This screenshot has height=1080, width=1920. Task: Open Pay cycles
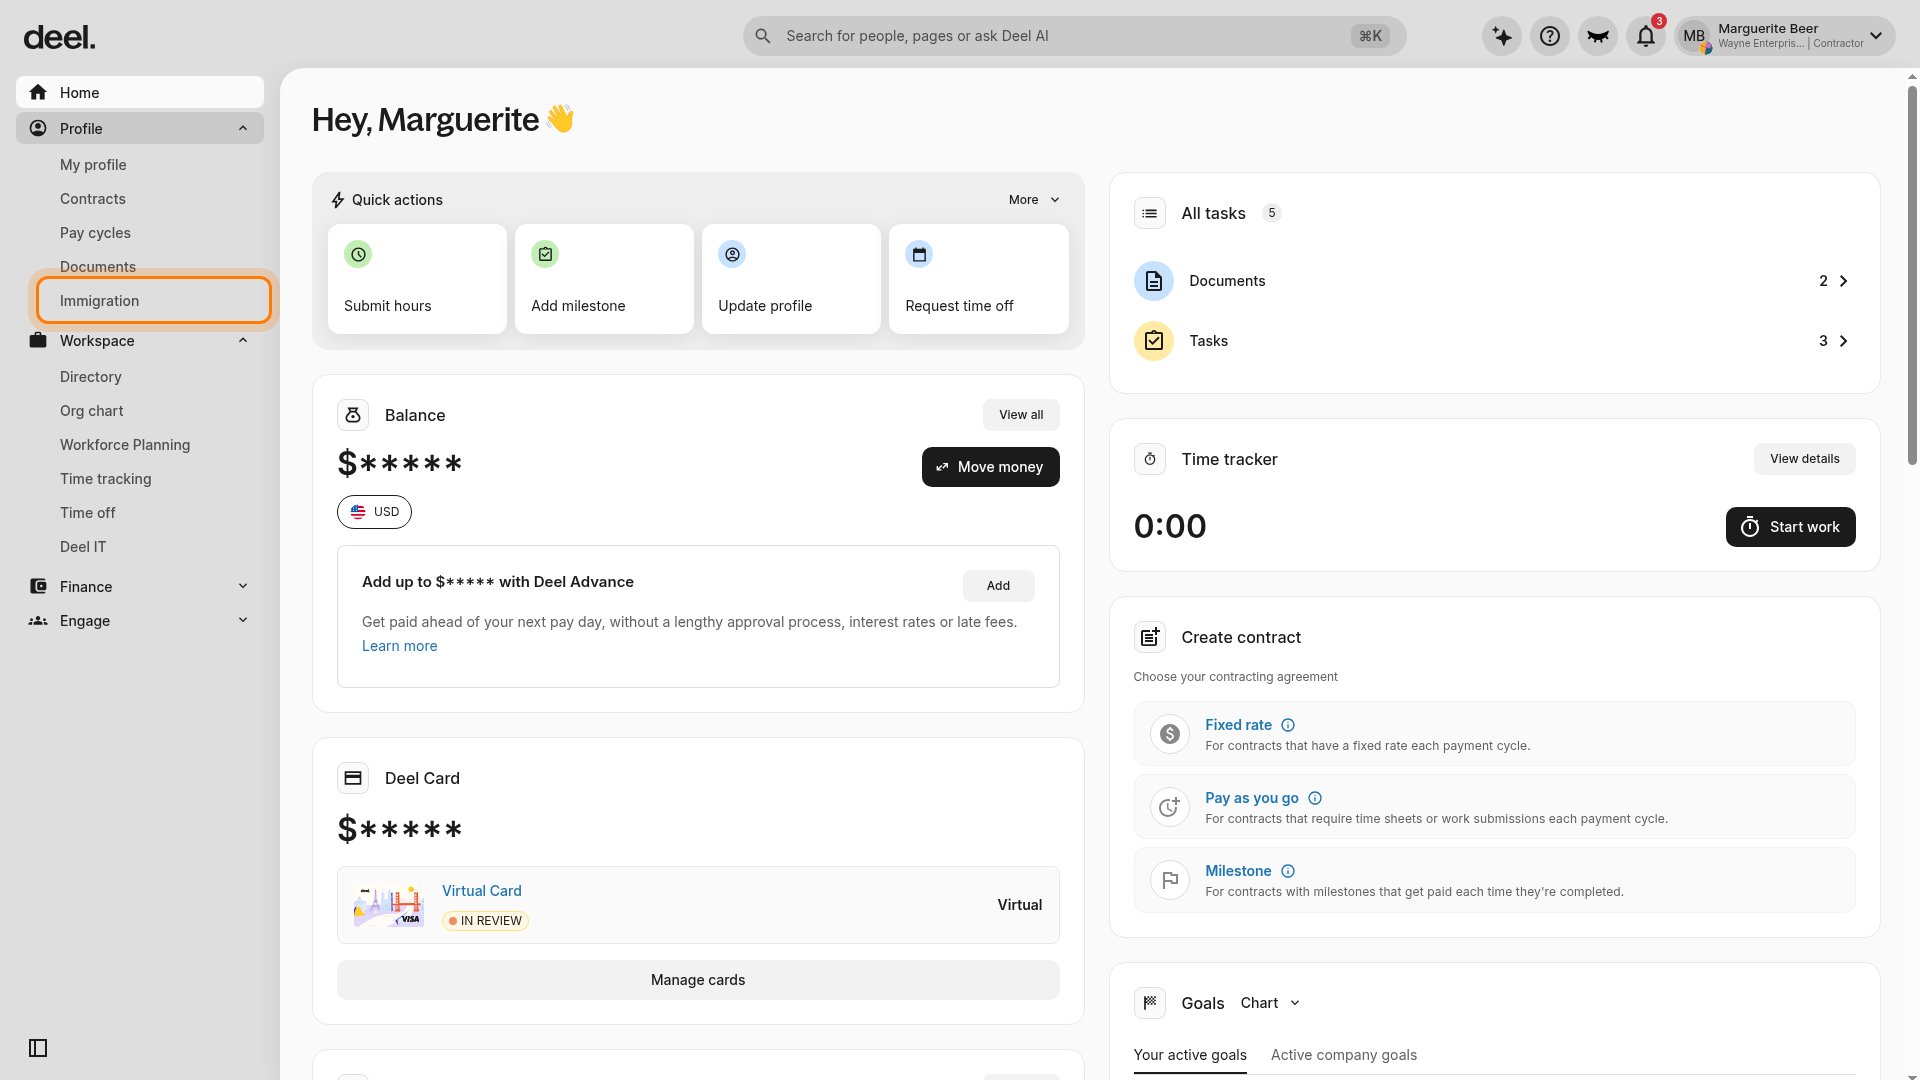click(95, 233)
